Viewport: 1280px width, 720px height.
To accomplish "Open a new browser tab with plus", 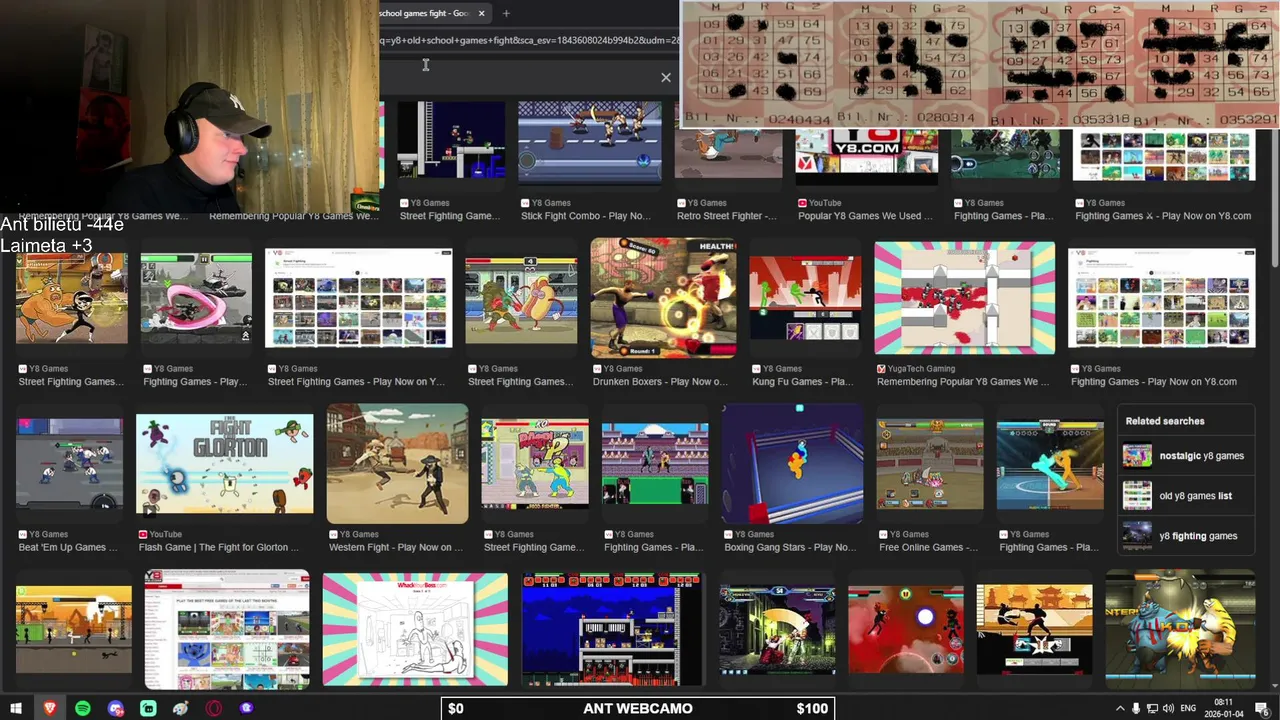I will (x=506, y=13).
